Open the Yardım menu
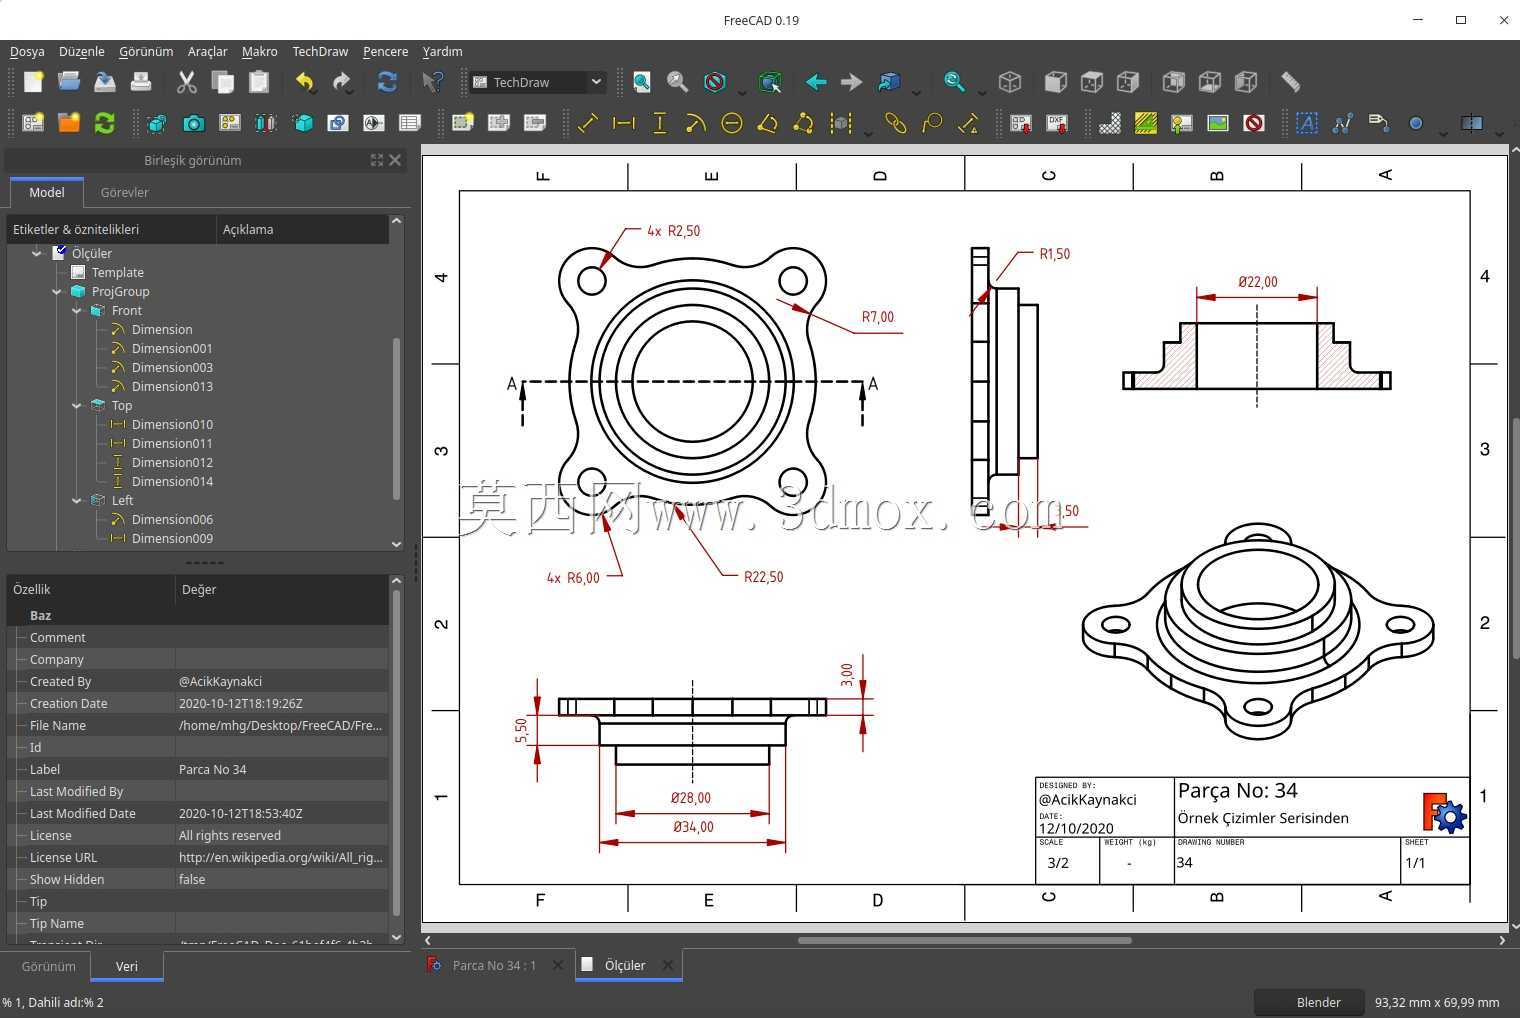The height and width of the screenshot is (1018, 1520). pyautogui.click(x=442, y=51)
